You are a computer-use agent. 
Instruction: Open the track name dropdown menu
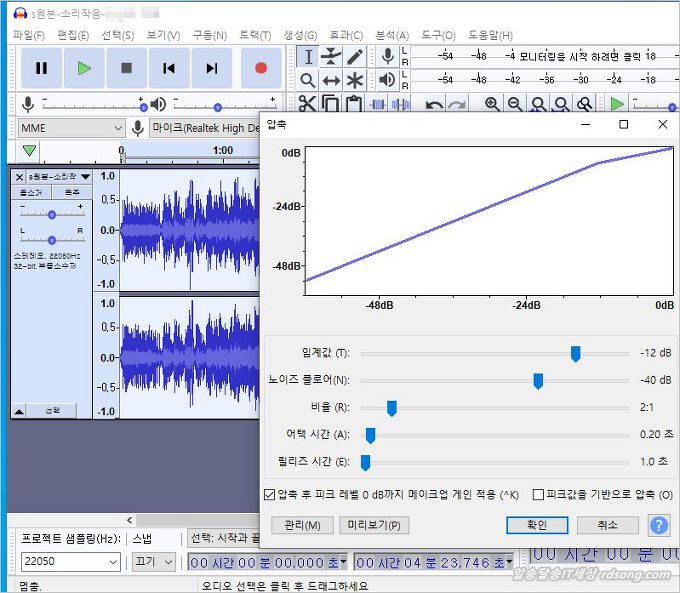(85, 177)
